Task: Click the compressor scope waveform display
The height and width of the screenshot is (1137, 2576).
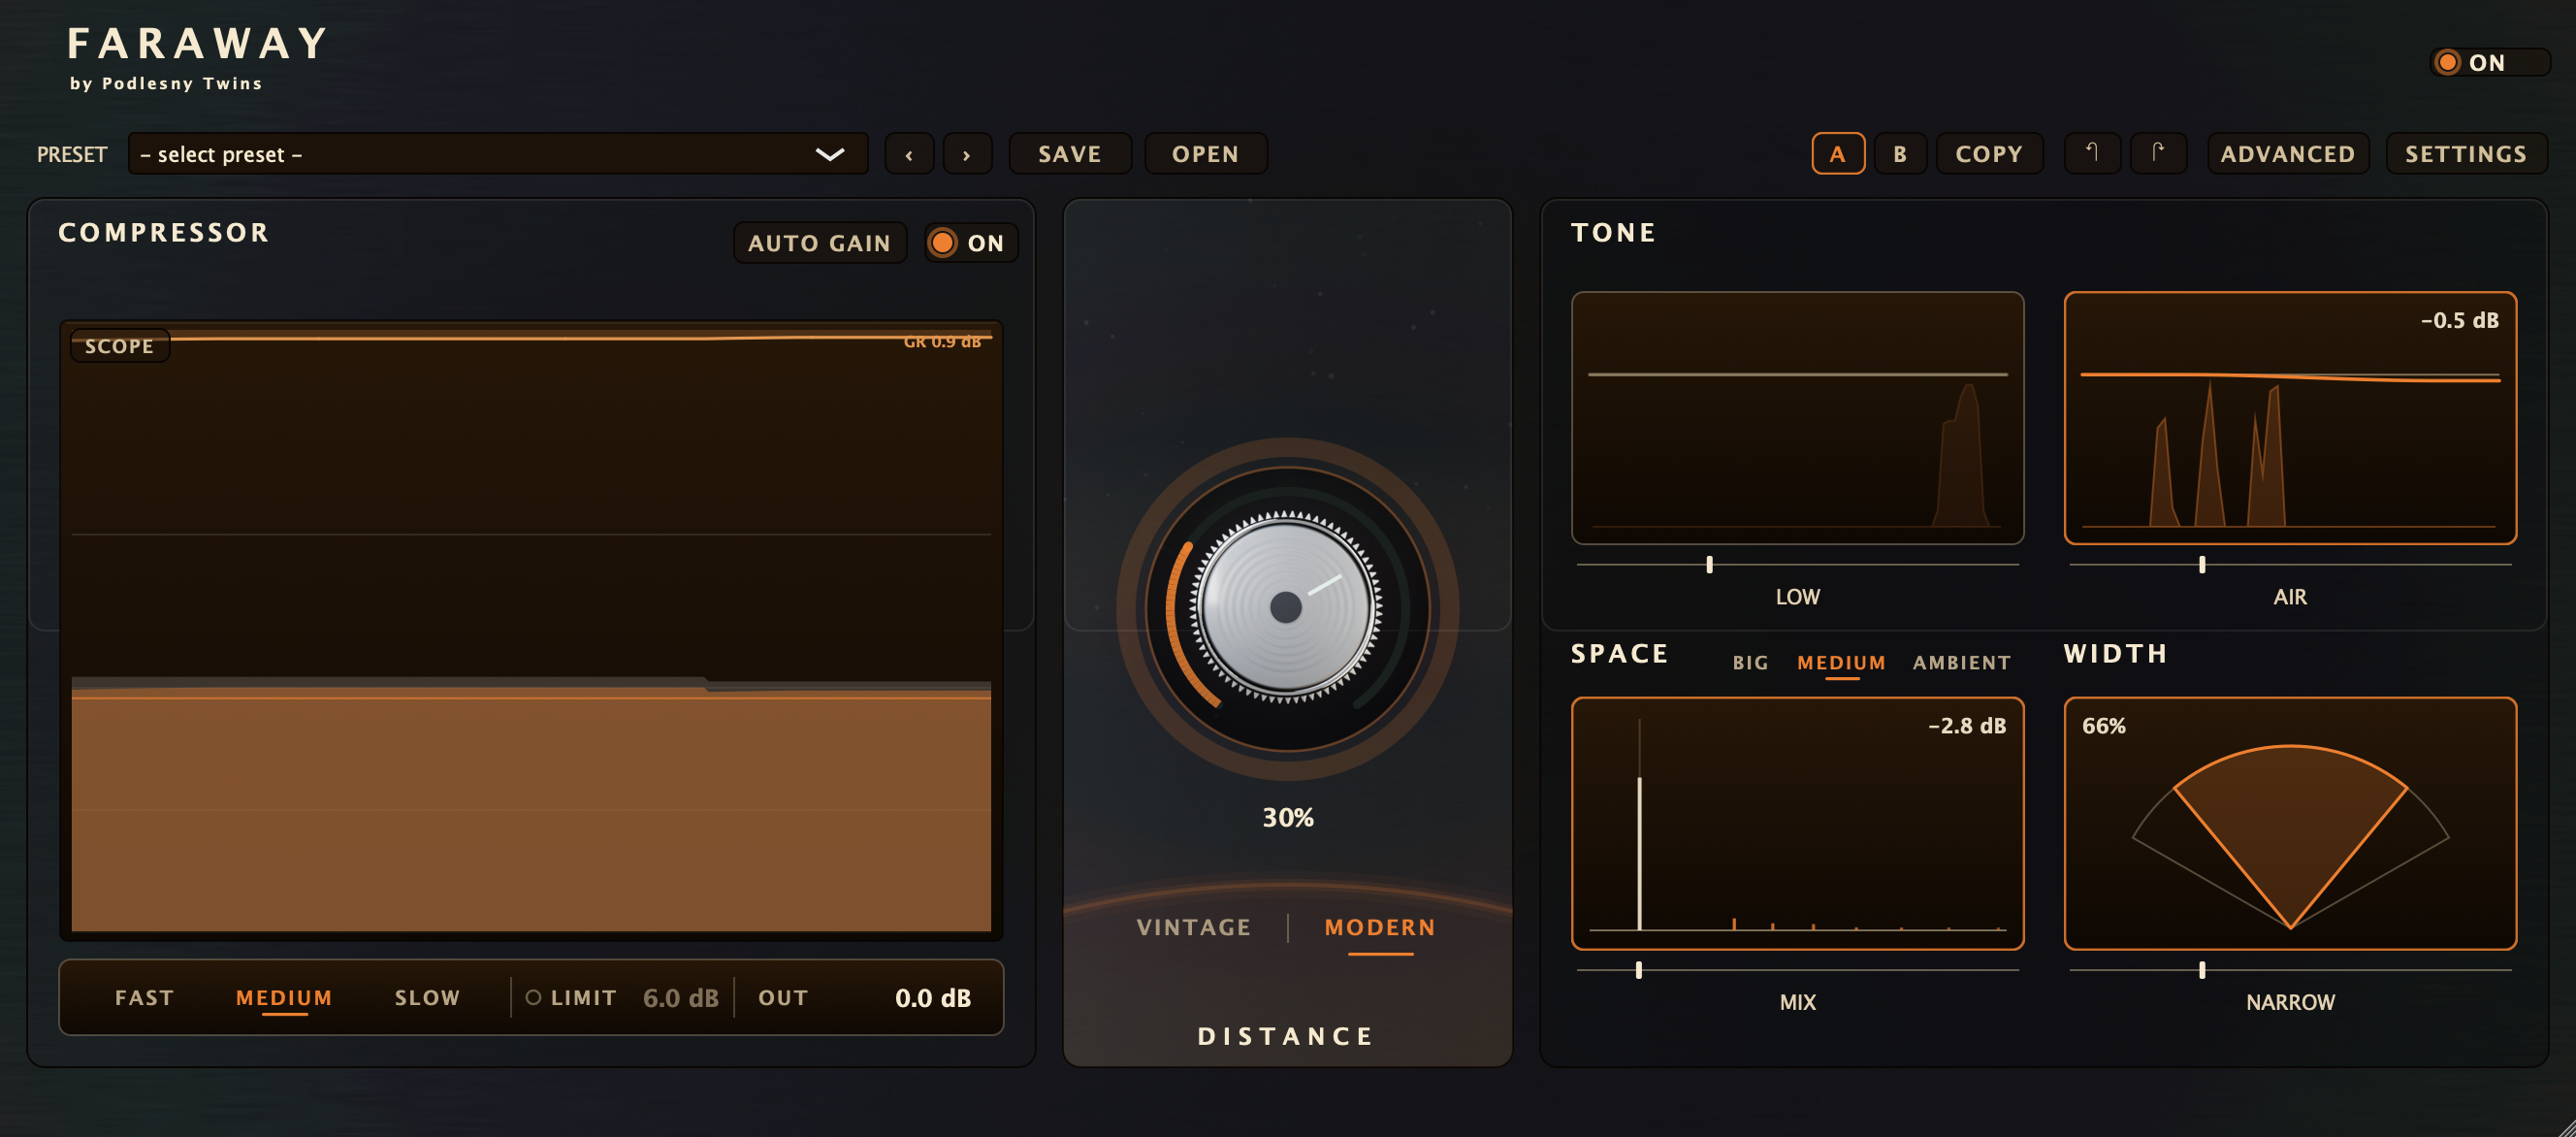Action: click(531, 630)
